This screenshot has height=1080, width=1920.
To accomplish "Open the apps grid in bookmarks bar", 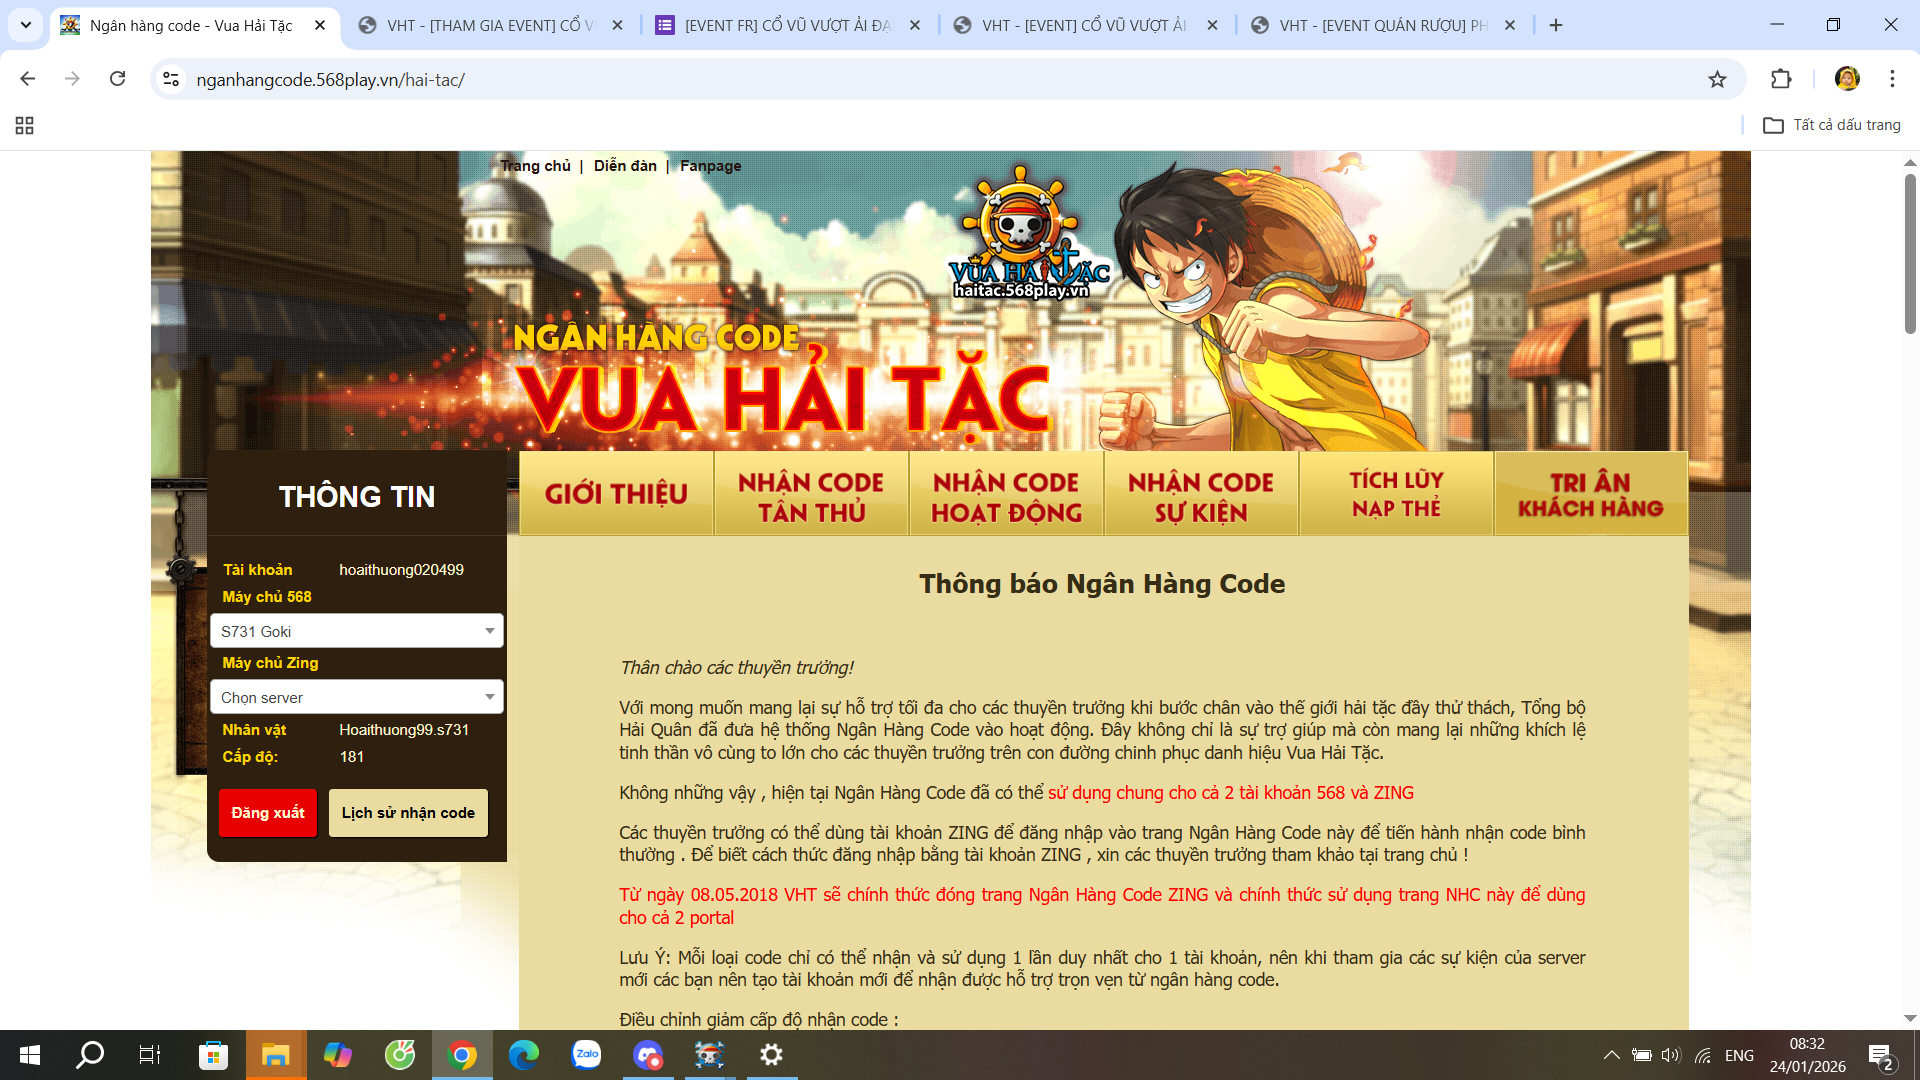I will (25, 125).
